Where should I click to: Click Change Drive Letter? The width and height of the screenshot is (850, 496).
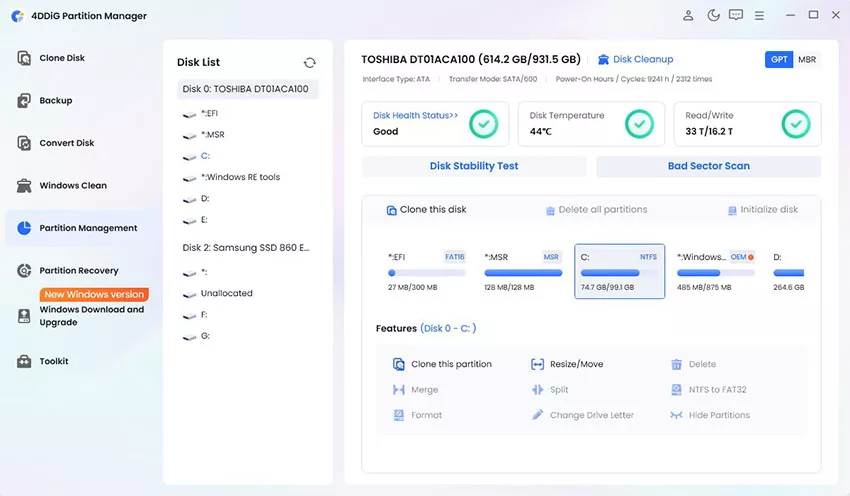coord(582,415)
